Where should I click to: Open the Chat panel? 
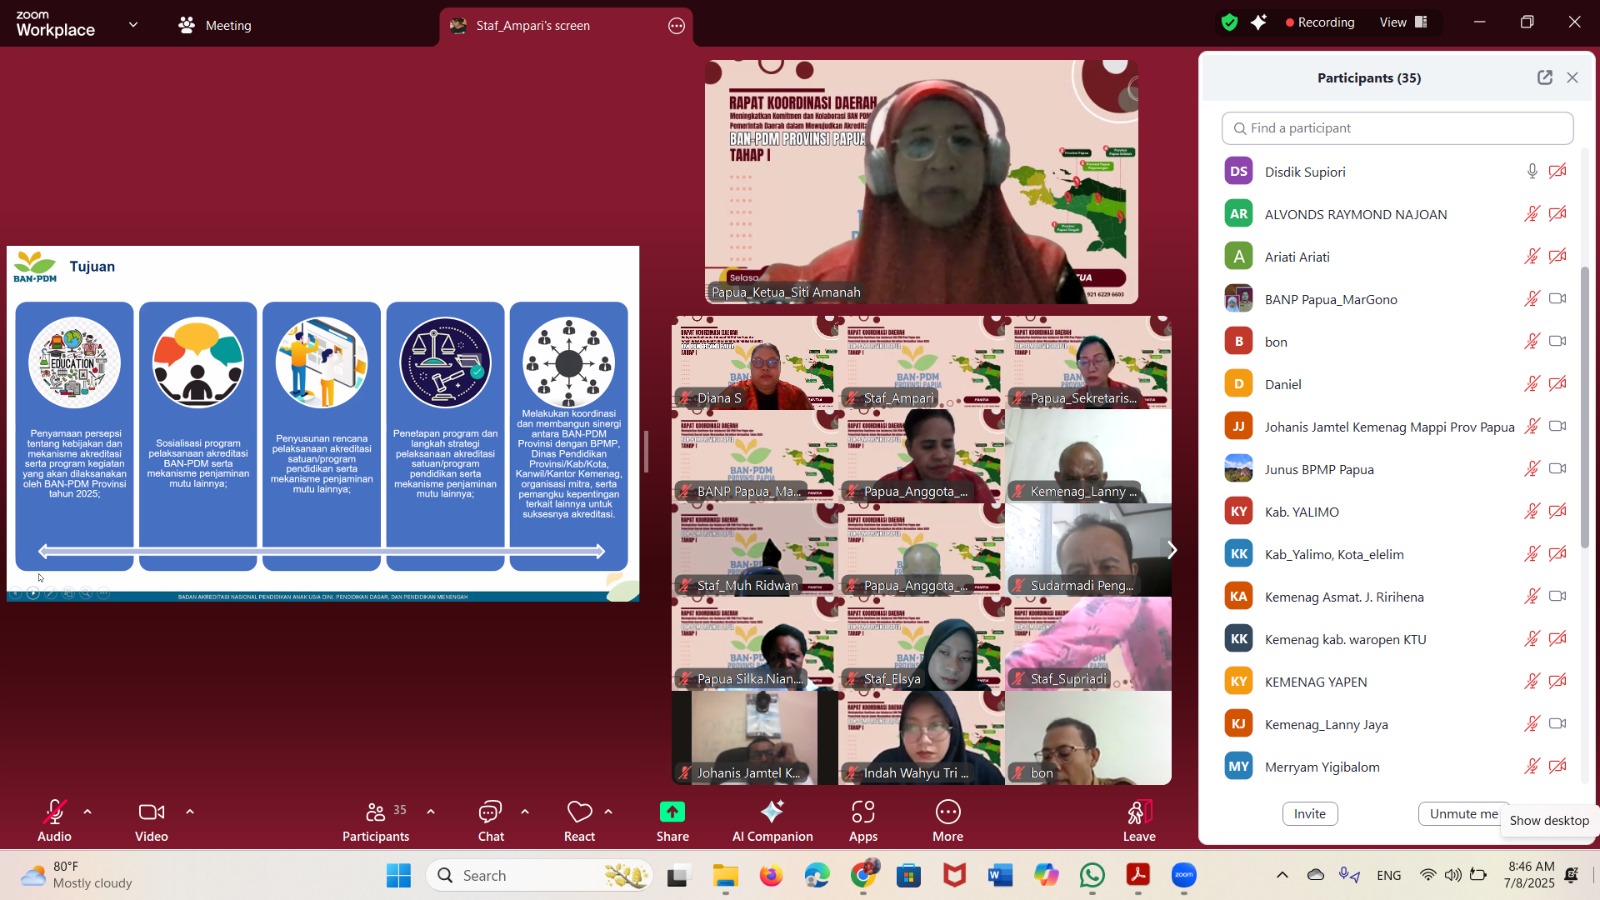coord(490,812)
